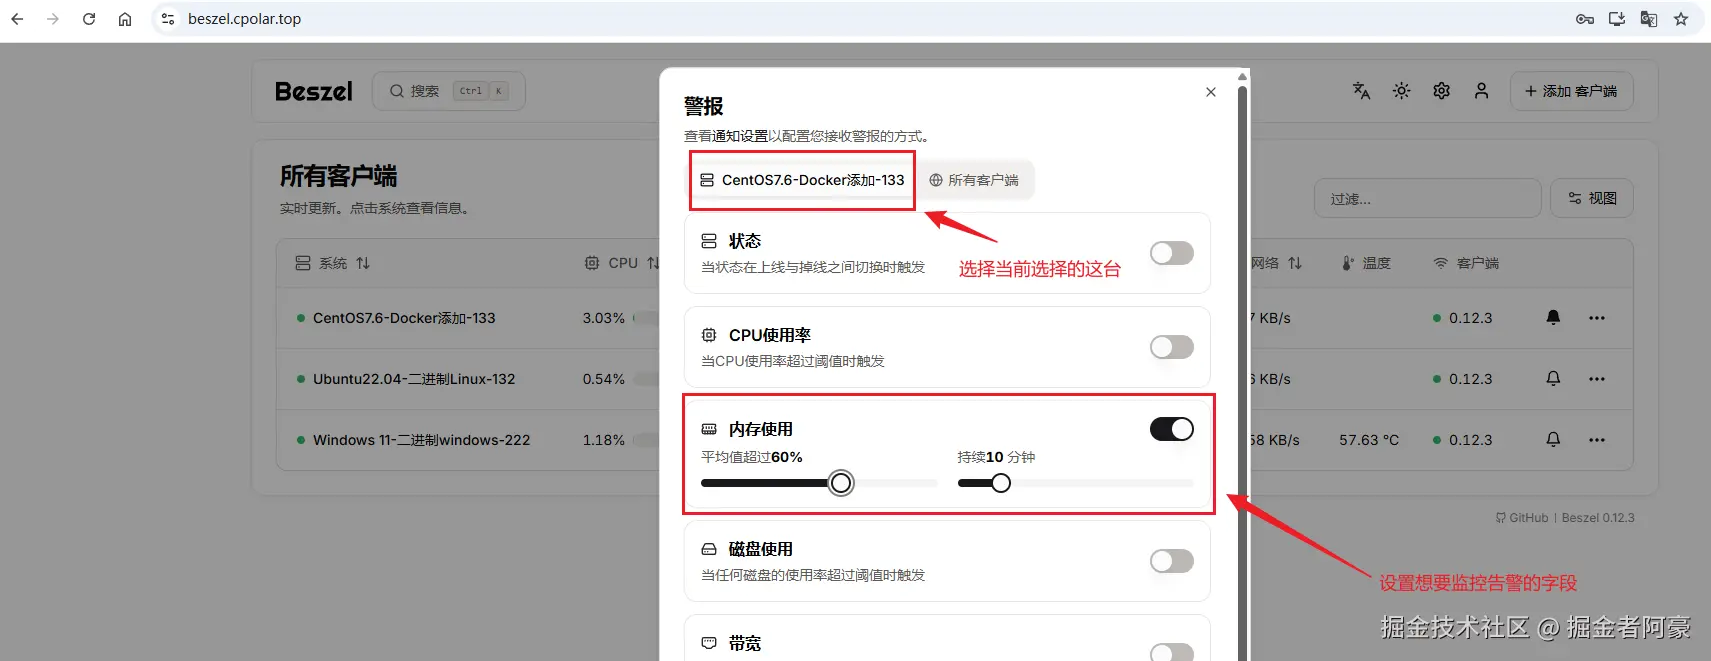Open the language switcher icon in Beszel header
Image resolution: width=1711 pixels, height=661 pixels.
click(1361, 91)
